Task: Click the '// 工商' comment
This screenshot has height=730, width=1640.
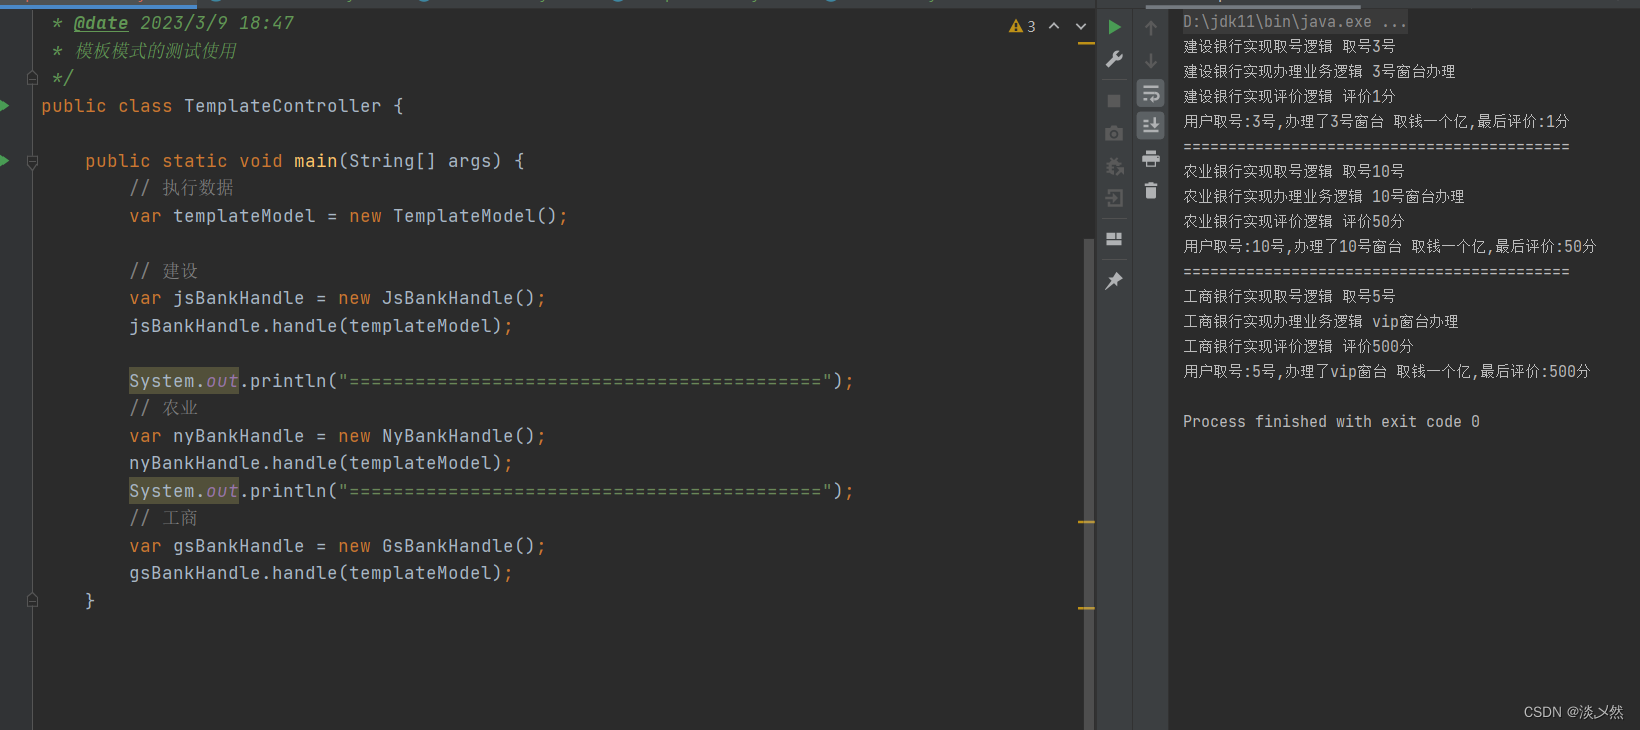Action: pyautogui.click(x=164, y=518)
